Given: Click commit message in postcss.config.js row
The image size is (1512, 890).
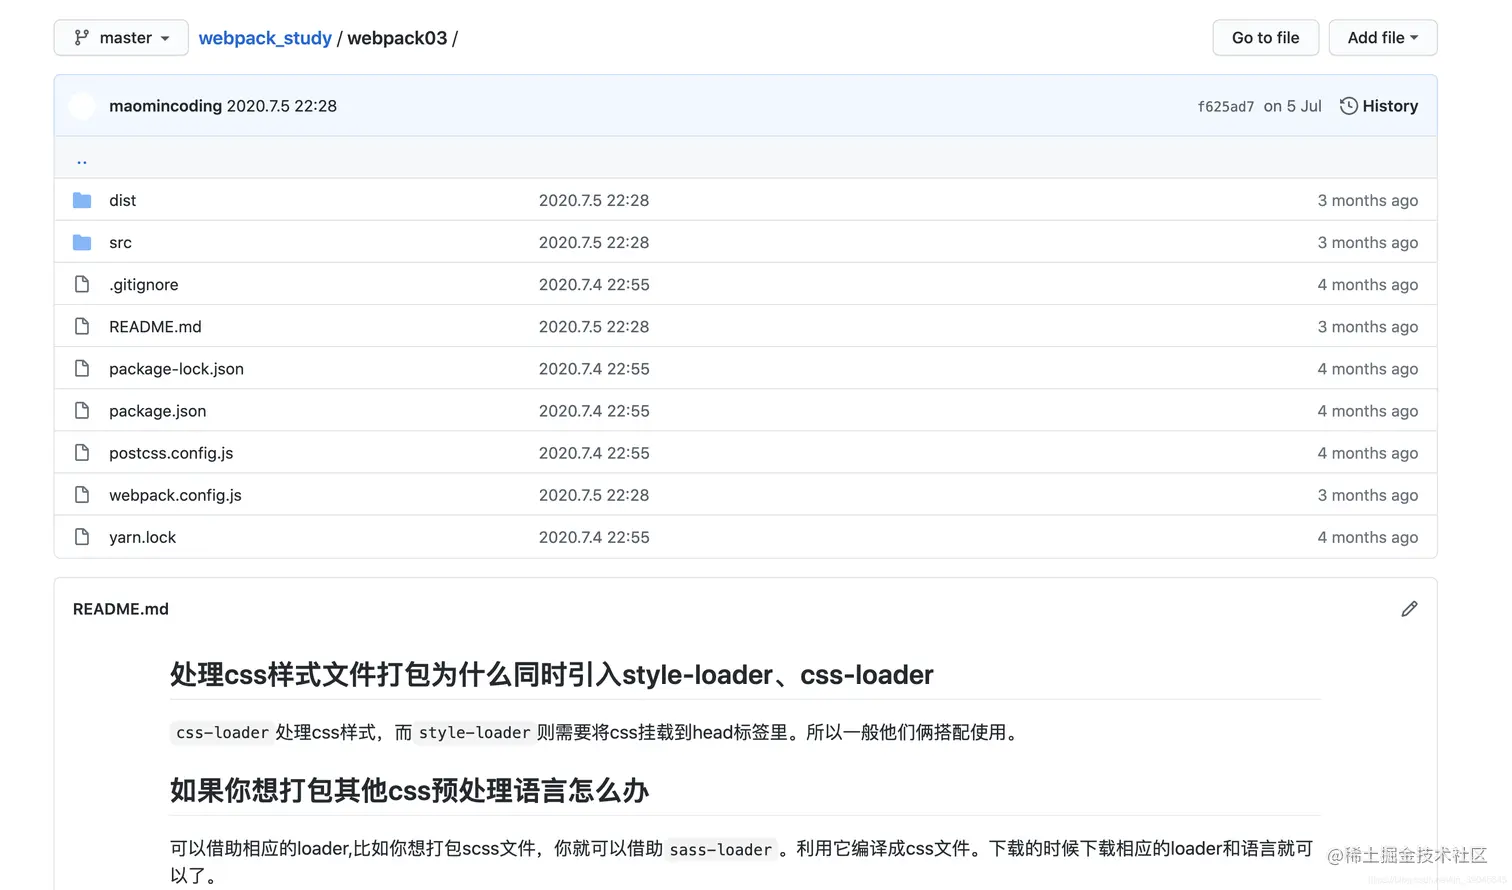Looking at the screenshot, I should 594,452.
